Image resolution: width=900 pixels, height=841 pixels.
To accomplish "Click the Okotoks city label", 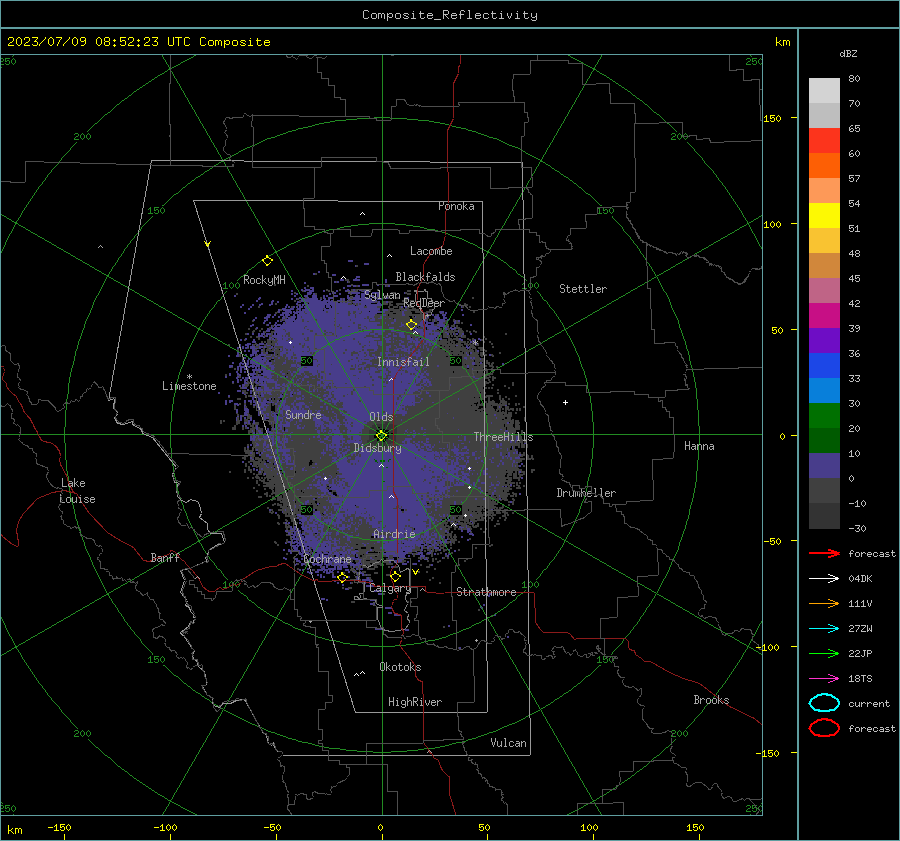I will [400, 667].
